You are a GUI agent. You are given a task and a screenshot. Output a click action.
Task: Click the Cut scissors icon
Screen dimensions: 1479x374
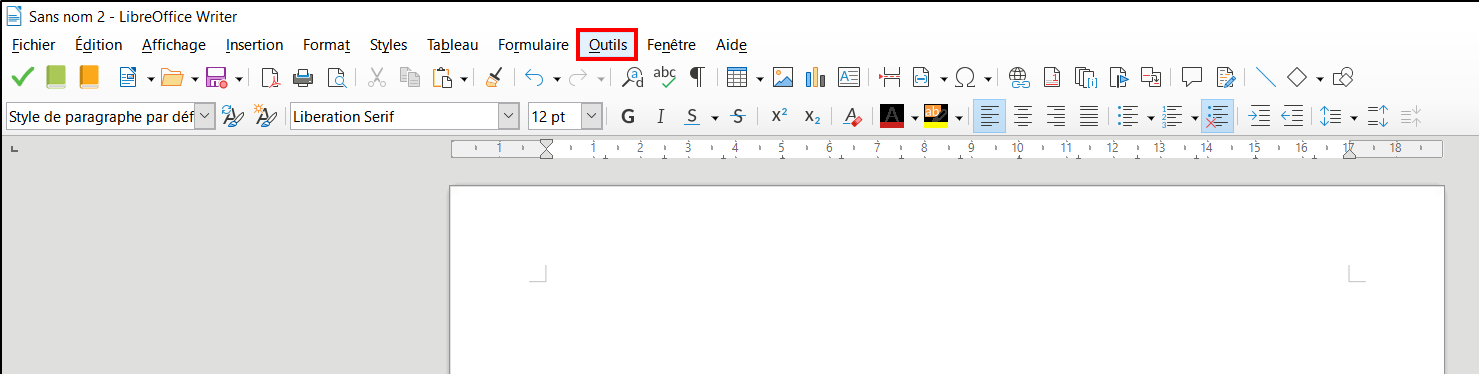[377, 77]
